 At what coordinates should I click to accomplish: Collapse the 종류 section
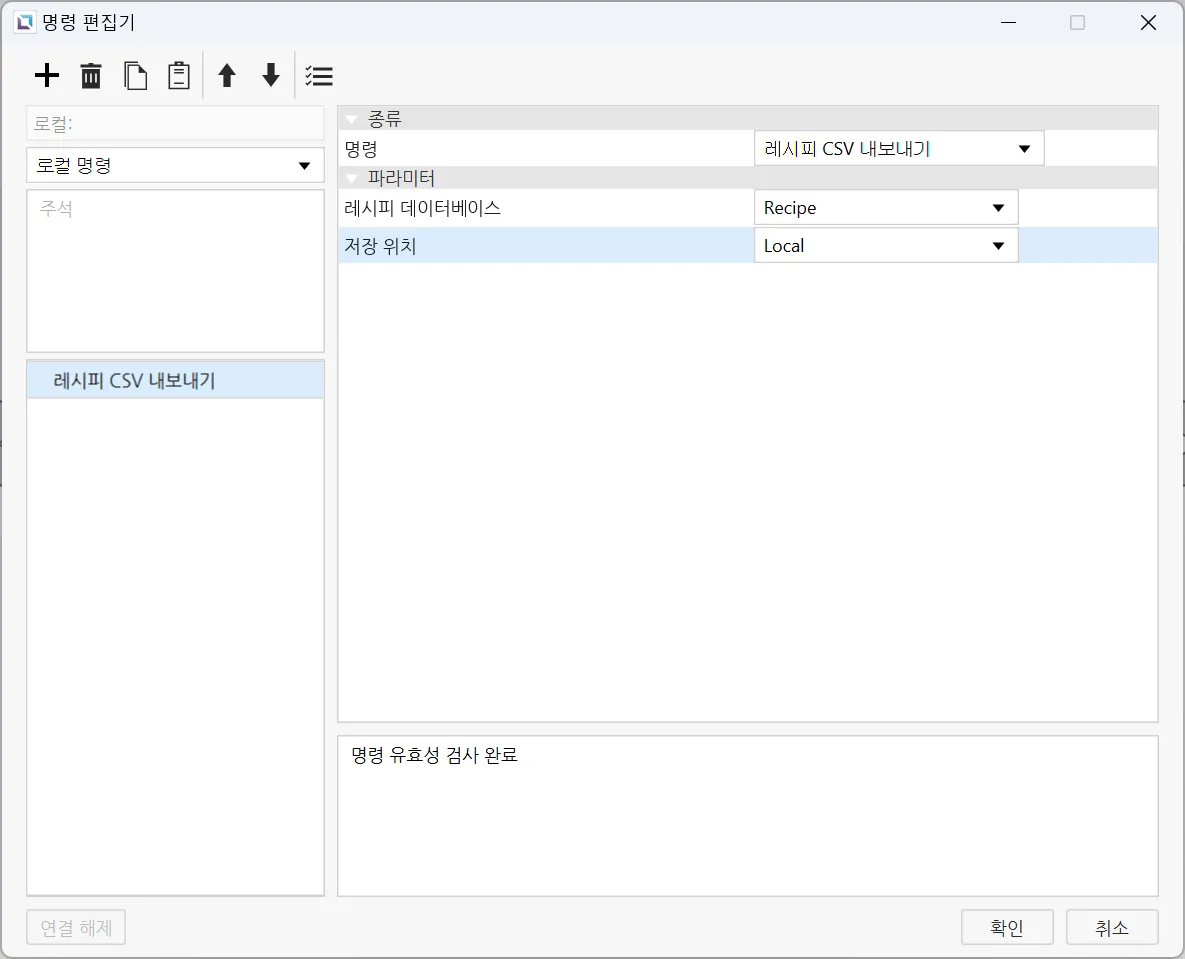tap(351, 120)
